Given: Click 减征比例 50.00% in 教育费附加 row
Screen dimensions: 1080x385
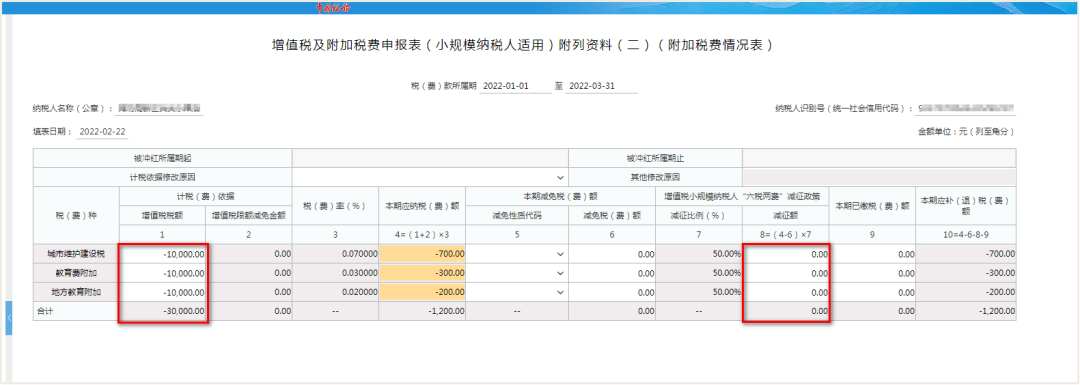Looking at the screenshot, I should coord(699,273).
